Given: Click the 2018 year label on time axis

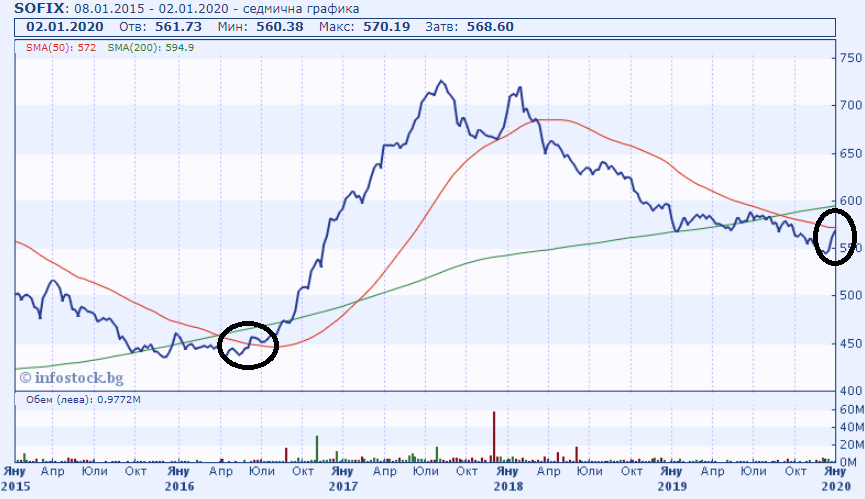Looking at the screenshot, I should [508, 486].
